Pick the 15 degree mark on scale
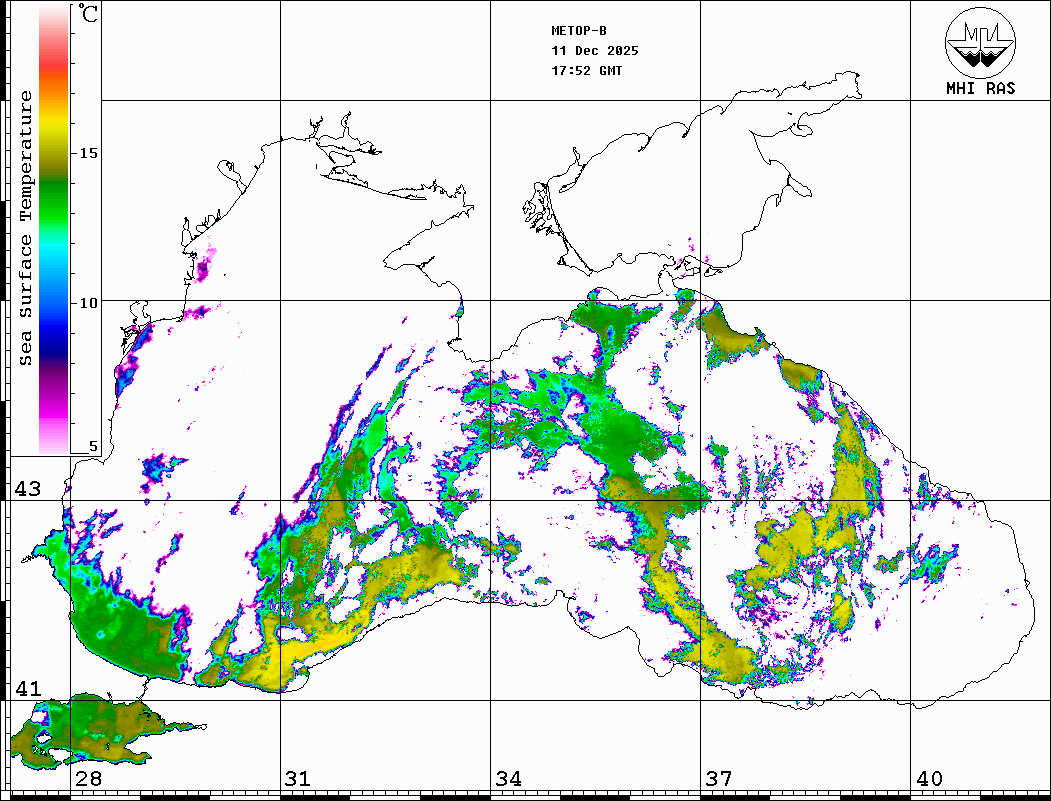 [89, 153]
